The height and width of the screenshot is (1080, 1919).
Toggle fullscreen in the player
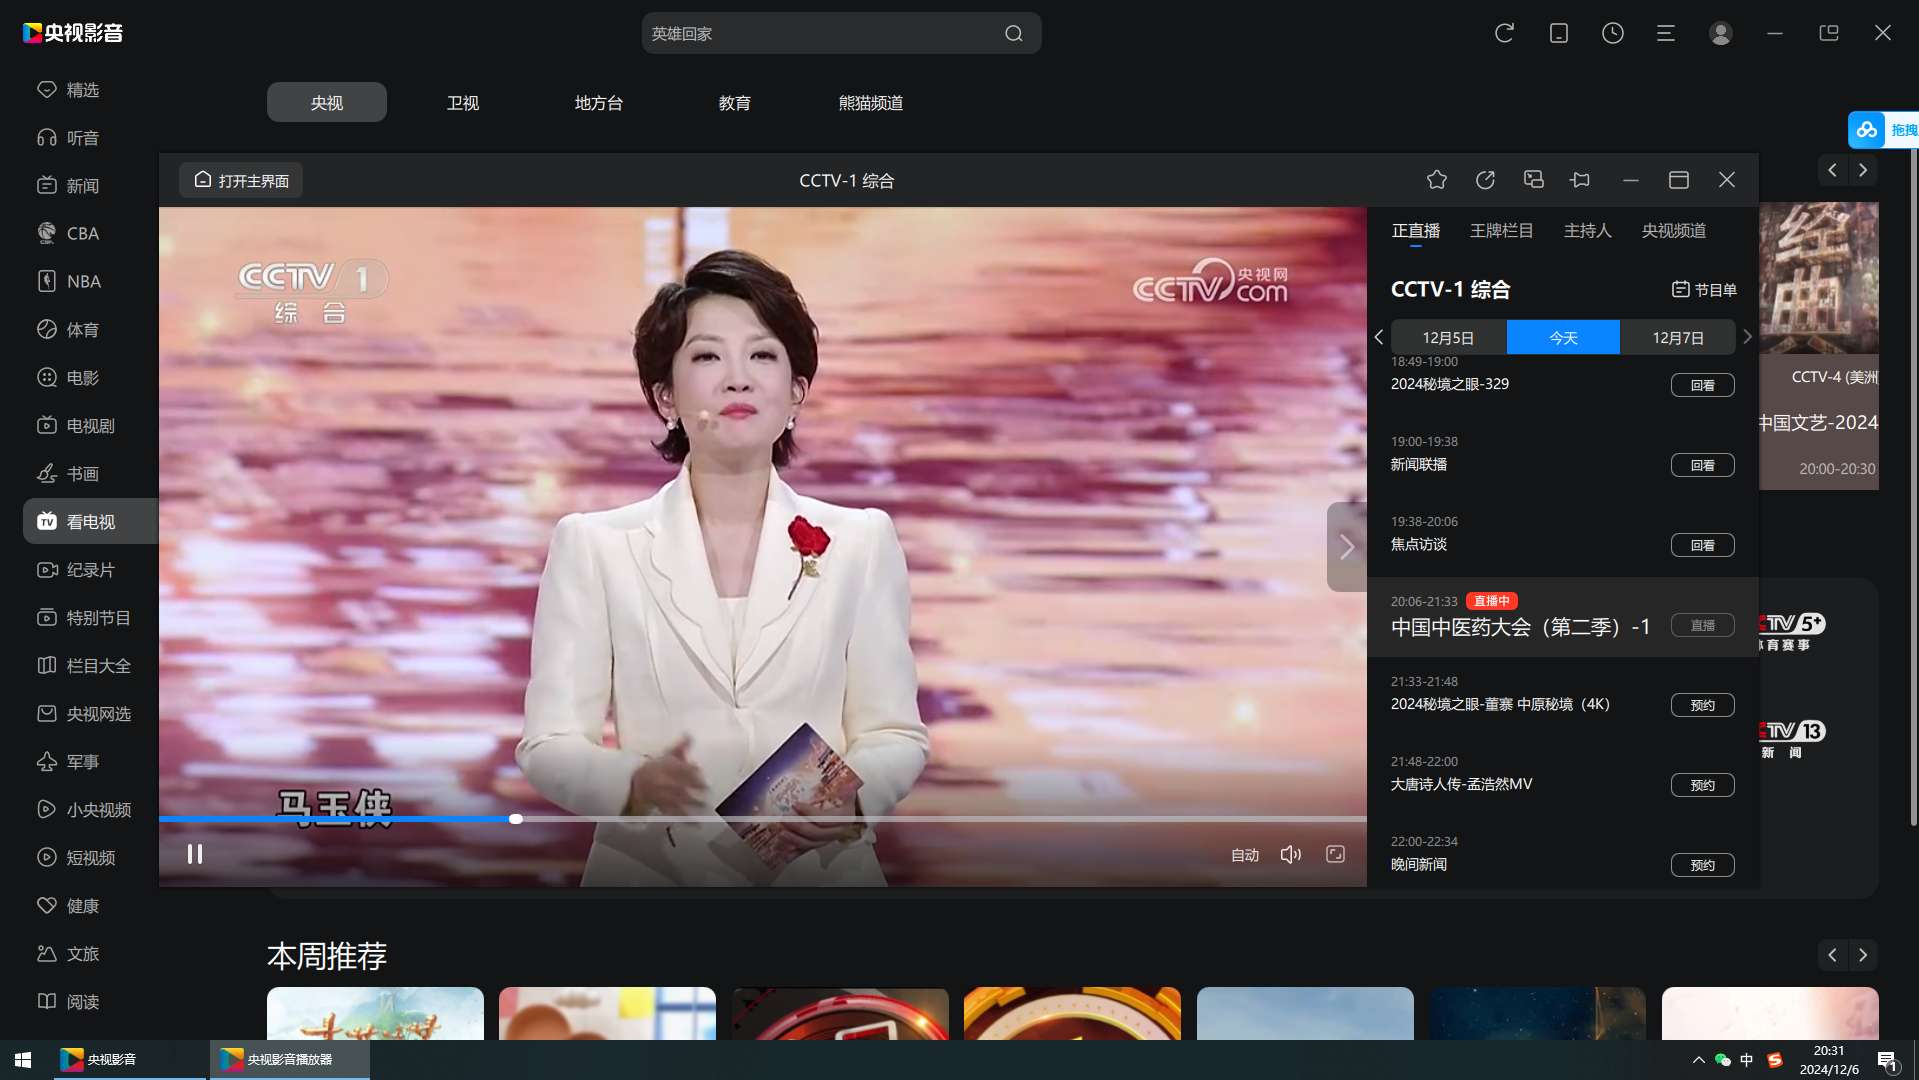point(1335,854)
